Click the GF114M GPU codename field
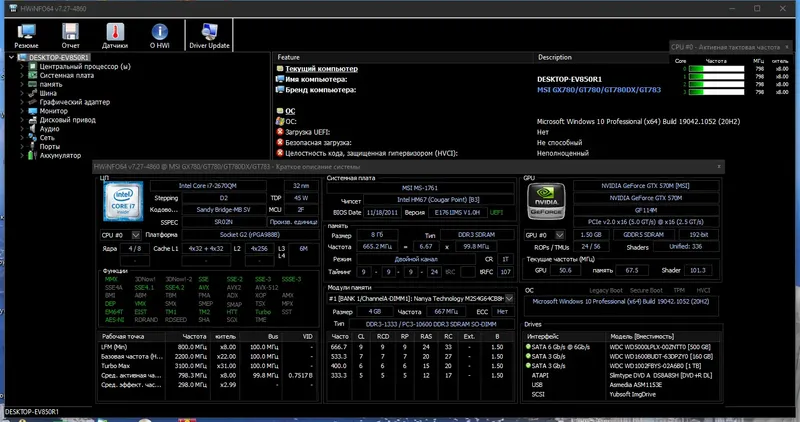Viewport: 800px width, 422px height. (x=645, y=210)
